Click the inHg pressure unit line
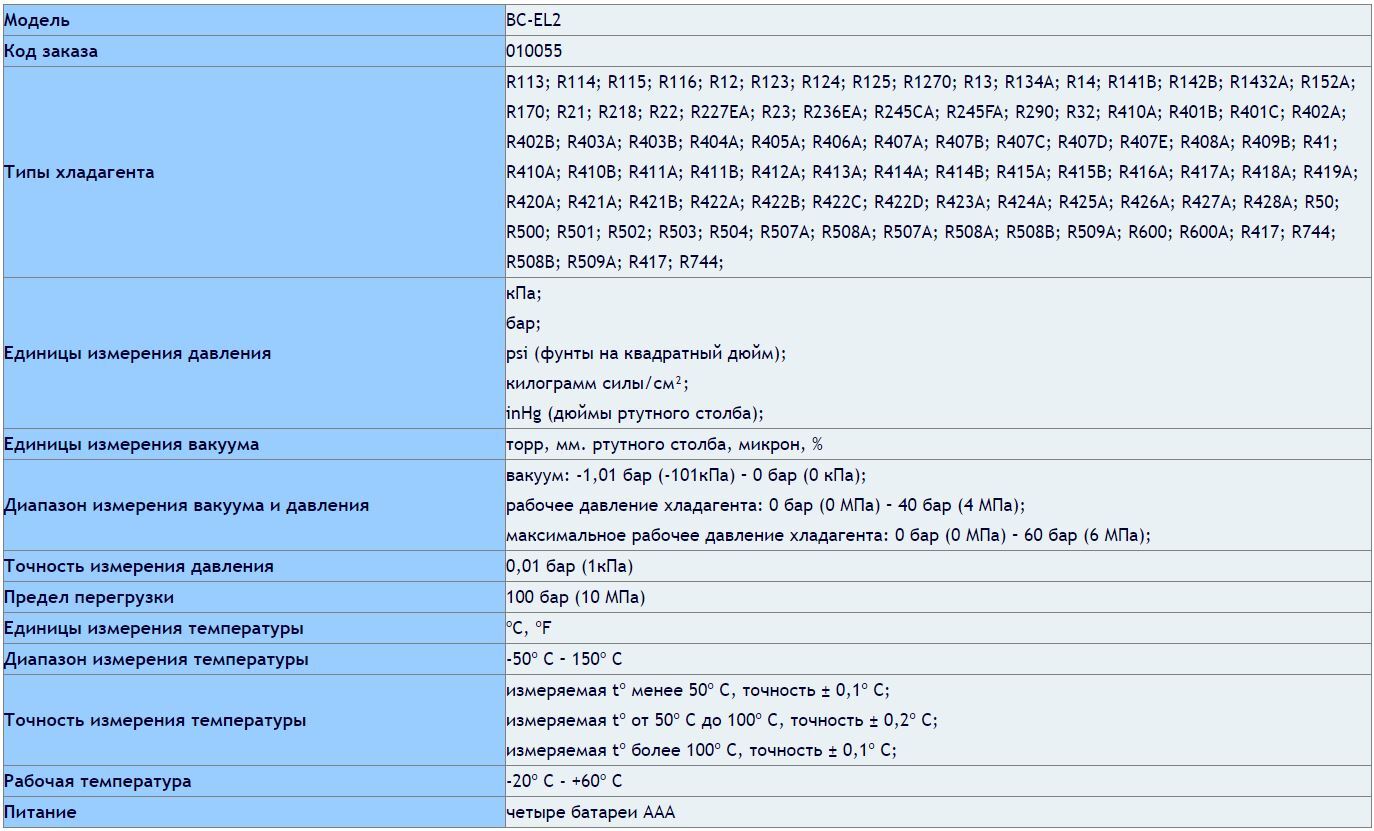This screenshot has height=831, width=1374. (x=634, y=413)
